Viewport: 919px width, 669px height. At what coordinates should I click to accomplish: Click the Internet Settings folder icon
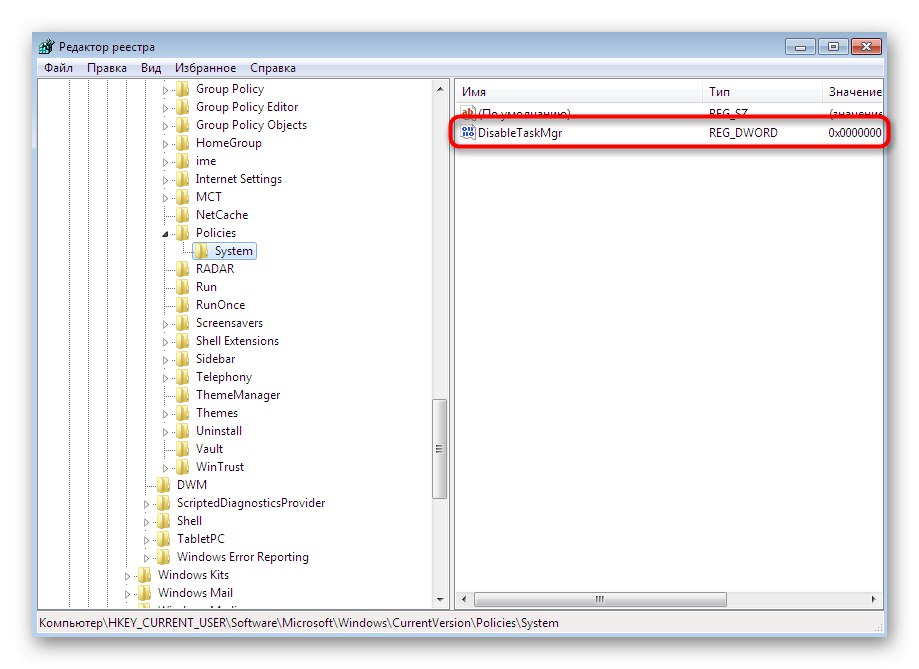(183, 179)
